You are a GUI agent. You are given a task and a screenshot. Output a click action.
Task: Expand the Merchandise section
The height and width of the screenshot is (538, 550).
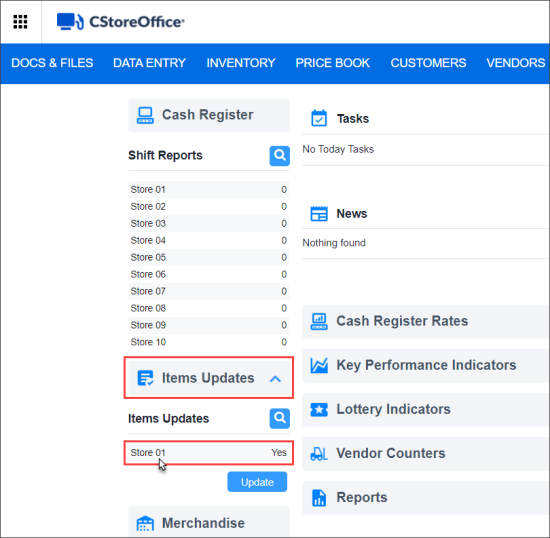[209, 522]
